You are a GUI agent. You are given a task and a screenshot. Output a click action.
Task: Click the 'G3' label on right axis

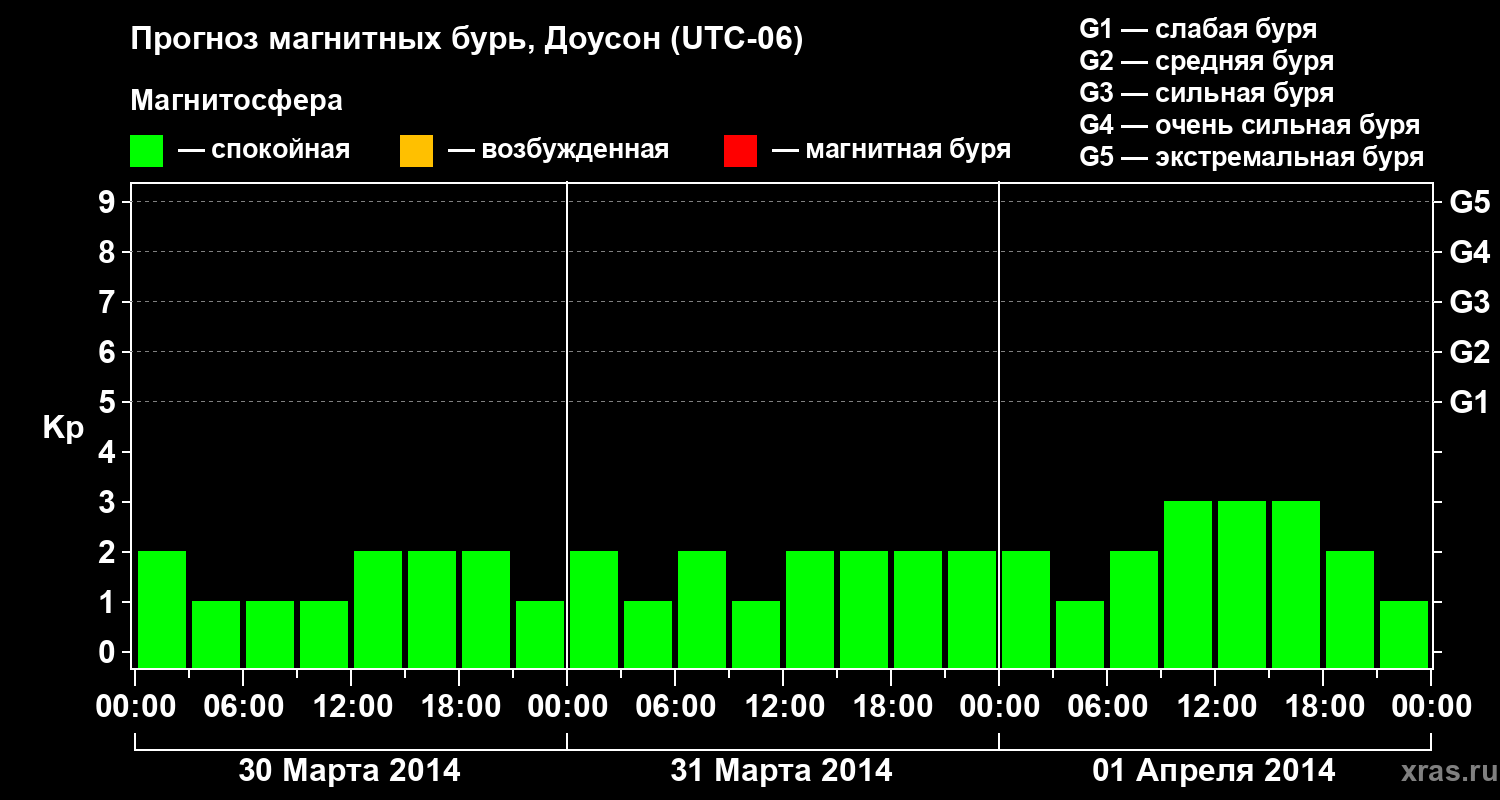click(x=1470, y=302)
